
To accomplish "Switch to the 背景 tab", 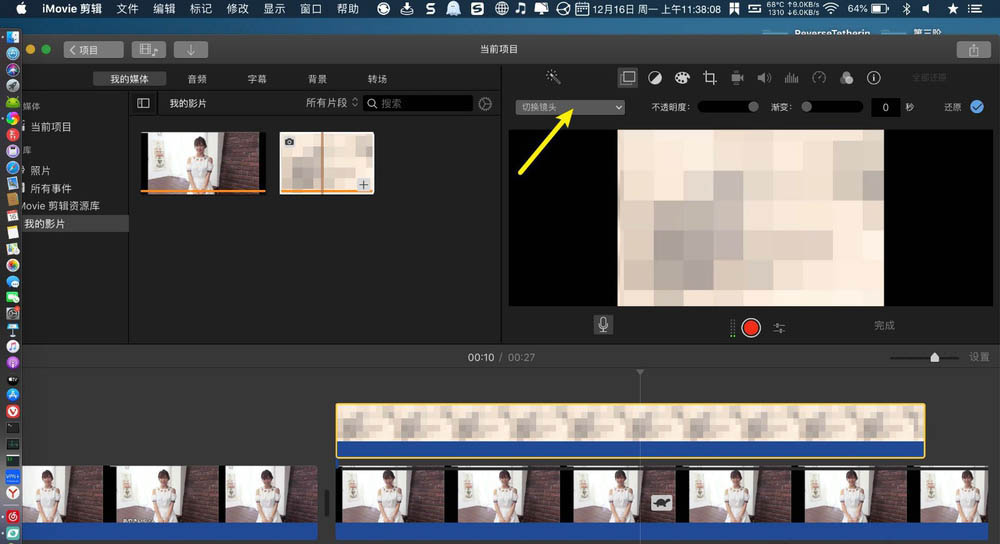I will (x=317, y=78).
